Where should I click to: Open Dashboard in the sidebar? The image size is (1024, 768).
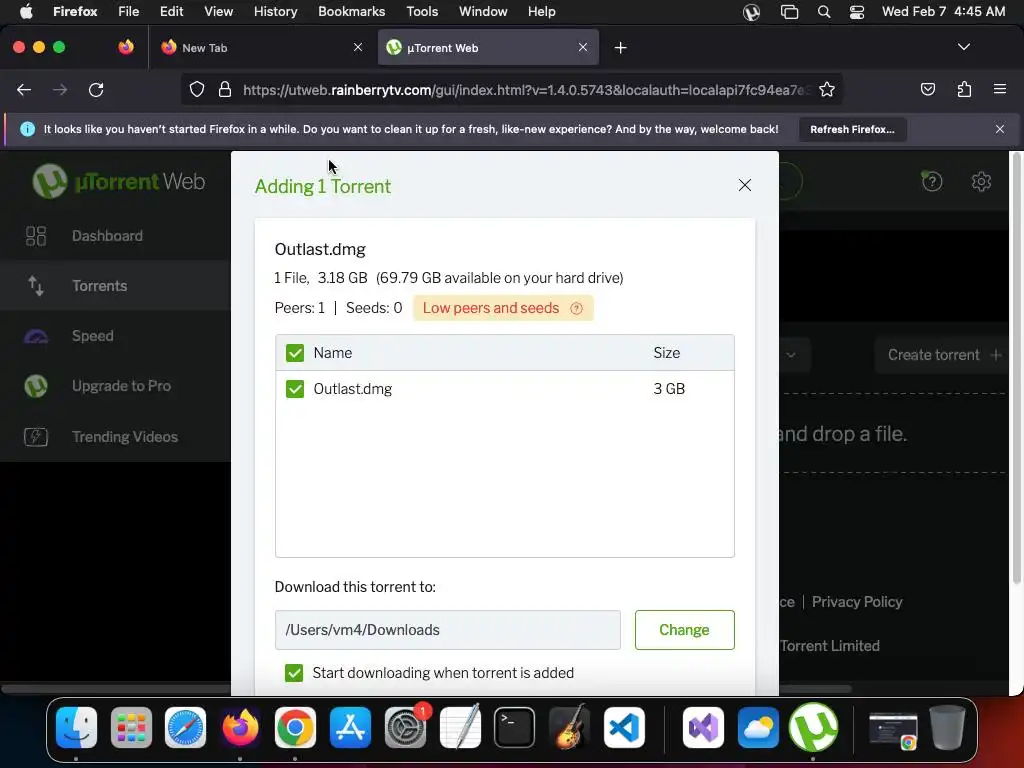pos(115,236)
